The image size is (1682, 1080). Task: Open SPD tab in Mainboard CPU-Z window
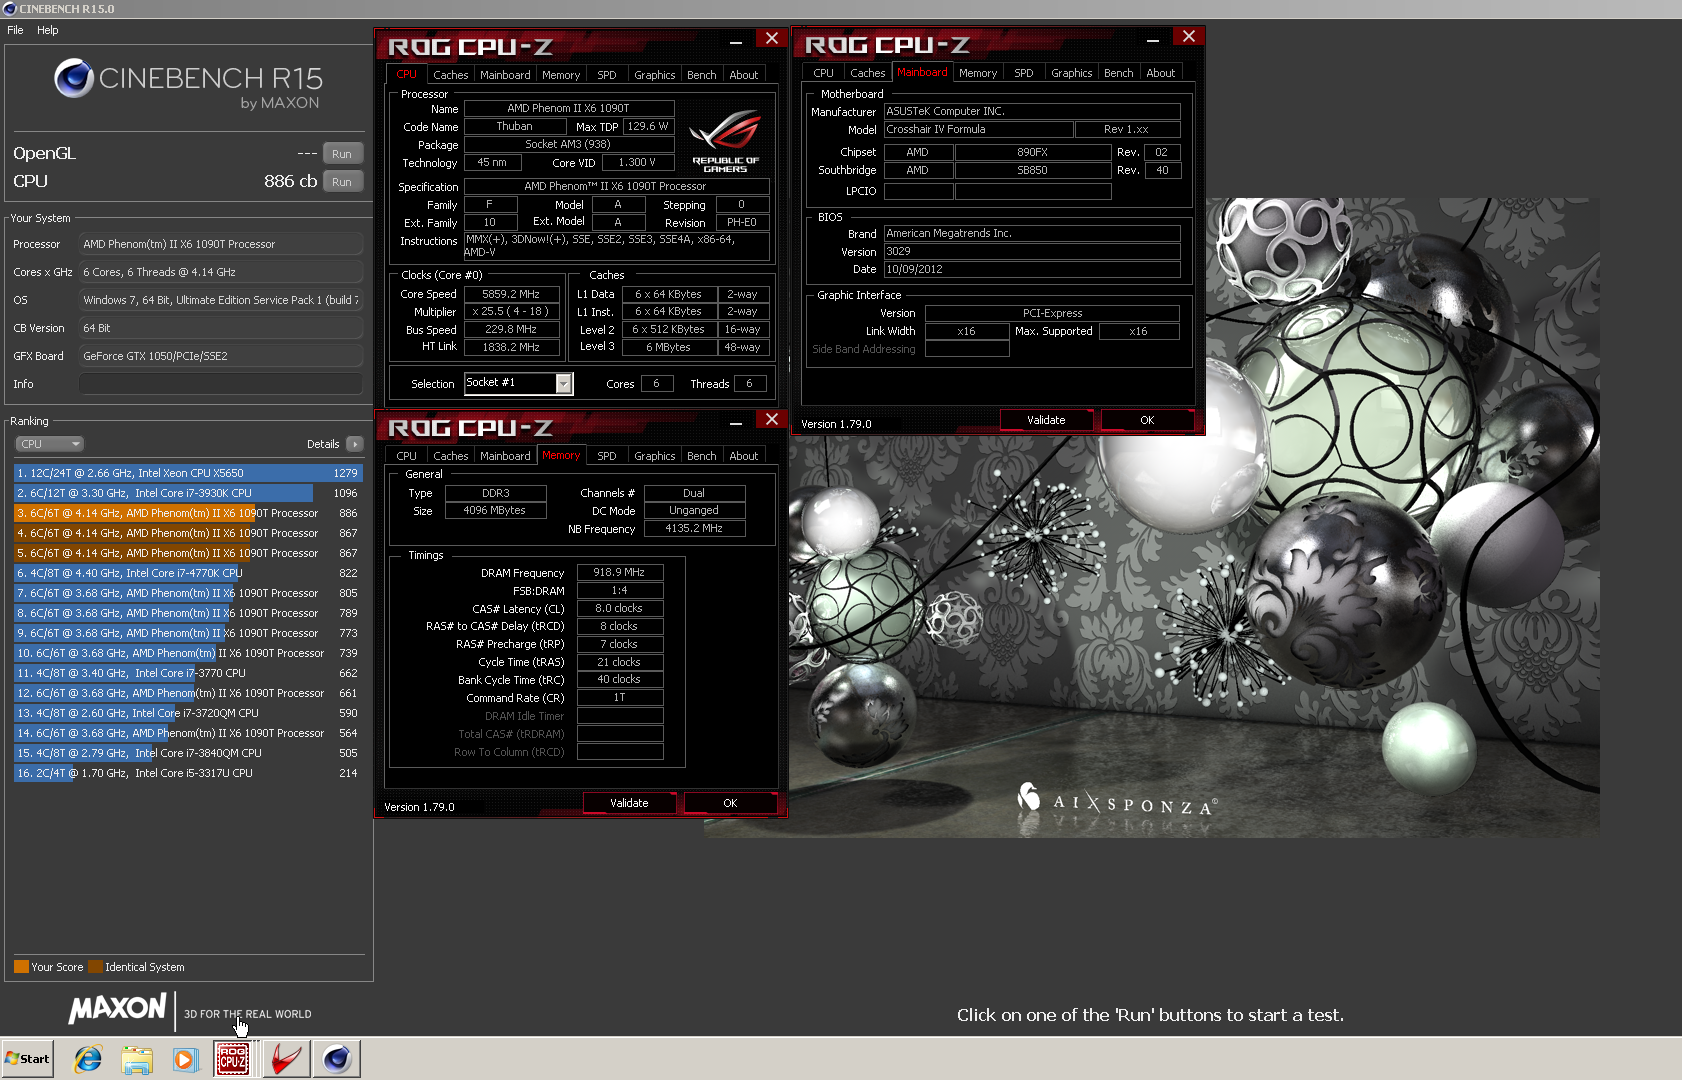1024,73
